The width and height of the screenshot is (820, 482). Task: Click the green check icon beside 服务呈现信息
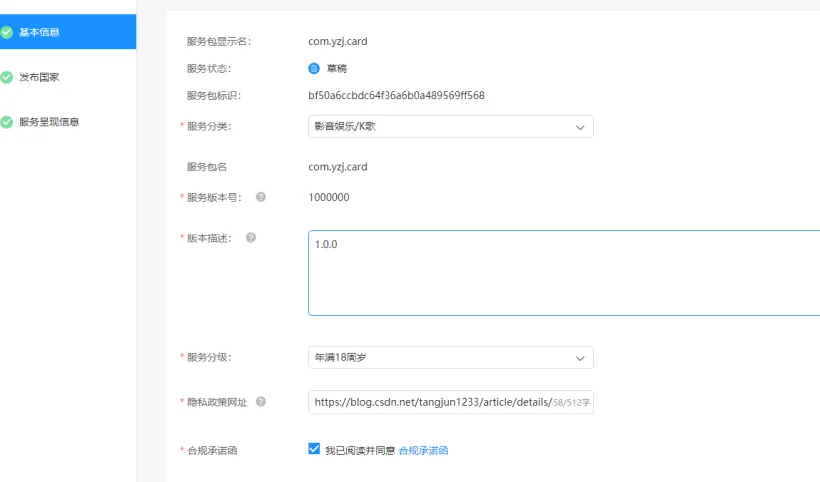pyautogui.click(x=6, y=122)
